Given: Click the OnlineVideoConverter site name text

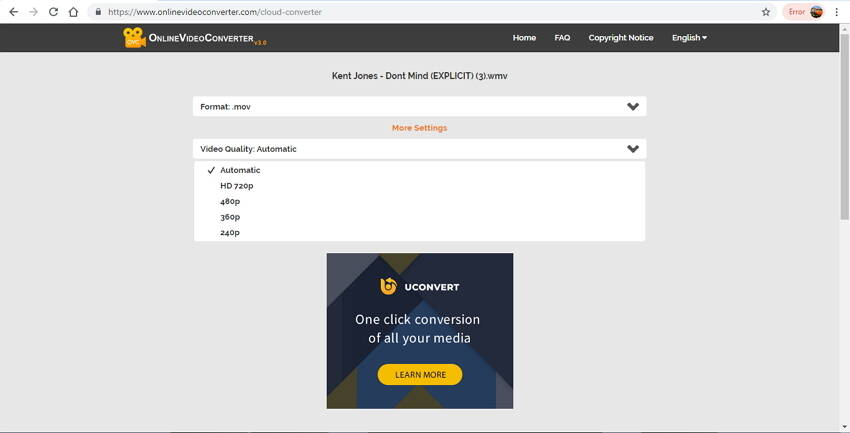Looking at the screenshot, I should [x=201, y=38].
